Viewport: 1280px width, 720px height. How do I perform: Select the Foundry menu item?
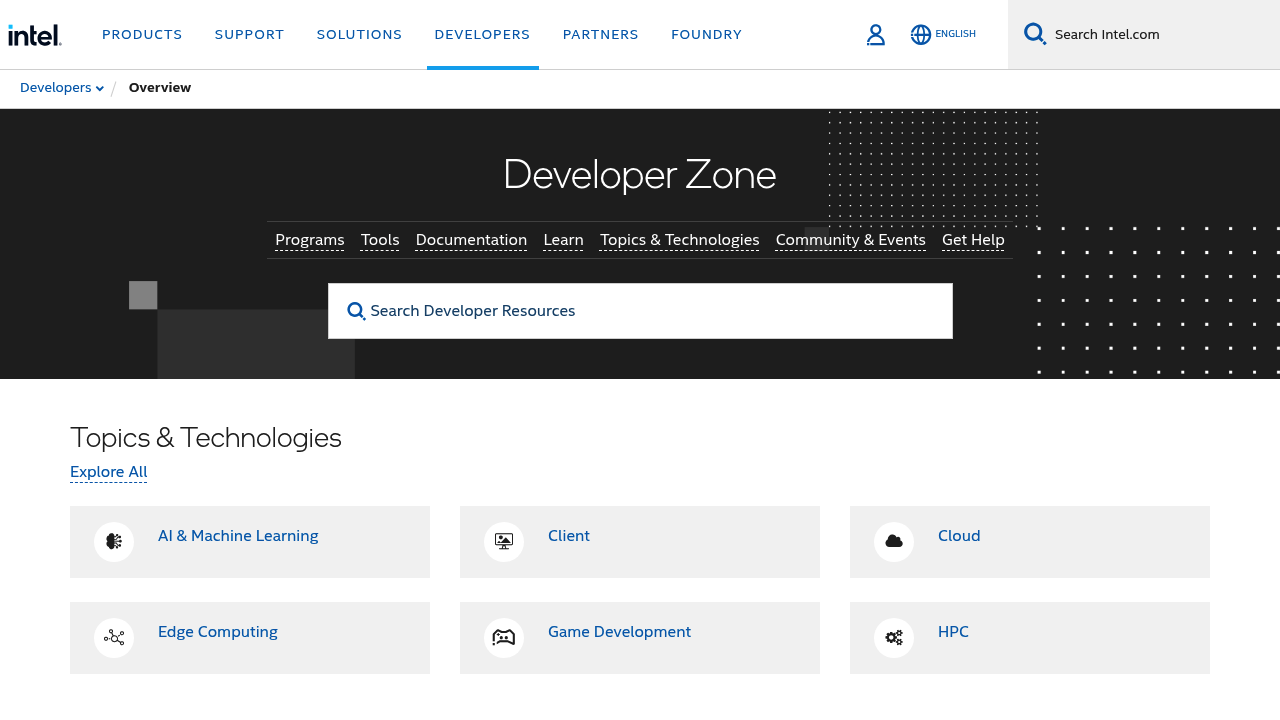[x=706, y=35]
